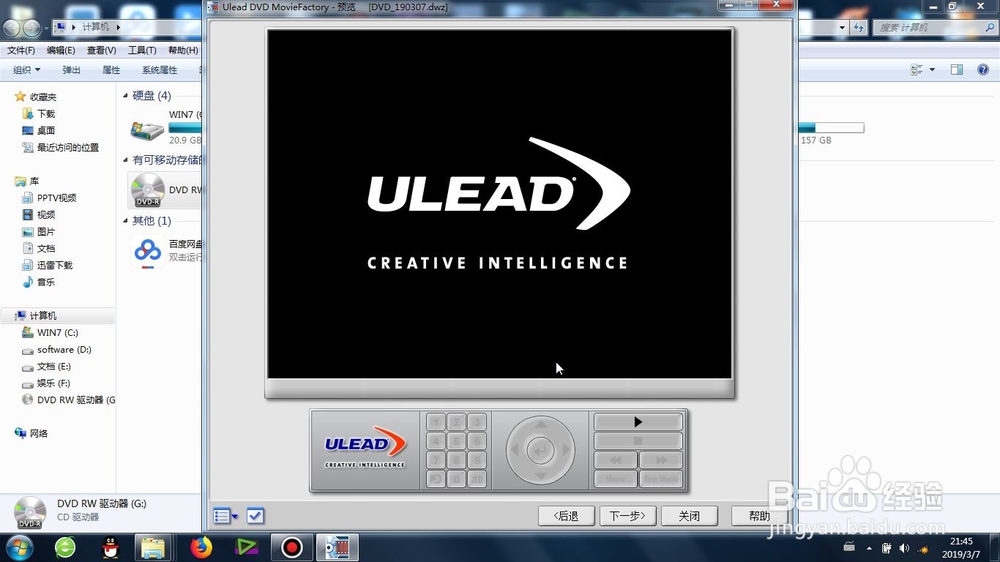Click the up arrow on the navigation pad
Image resolution: width=1000 pixels, height=562 pixels.
[540, 425]
